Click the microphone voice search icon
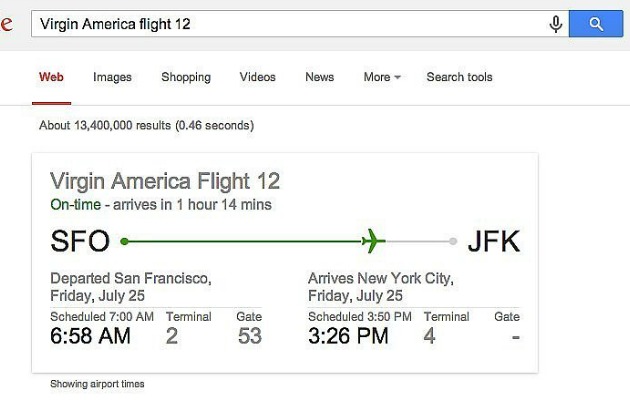This screenshot has height=400, width=630. point(556,24)
